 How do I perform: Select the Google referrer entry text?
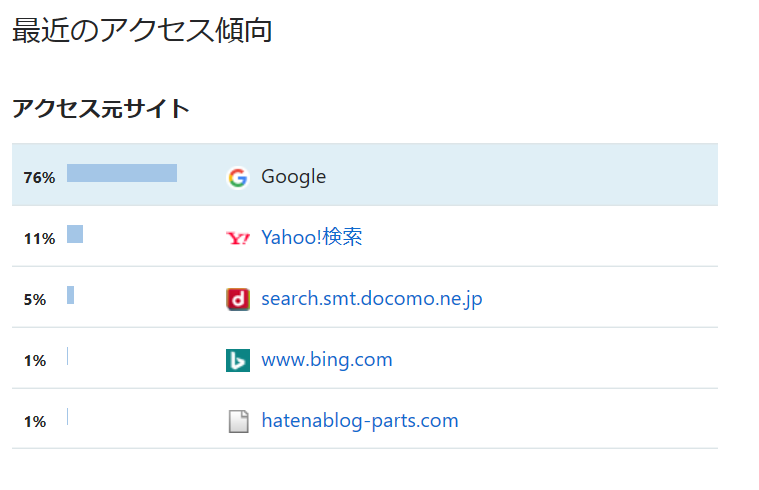point(293,177)
